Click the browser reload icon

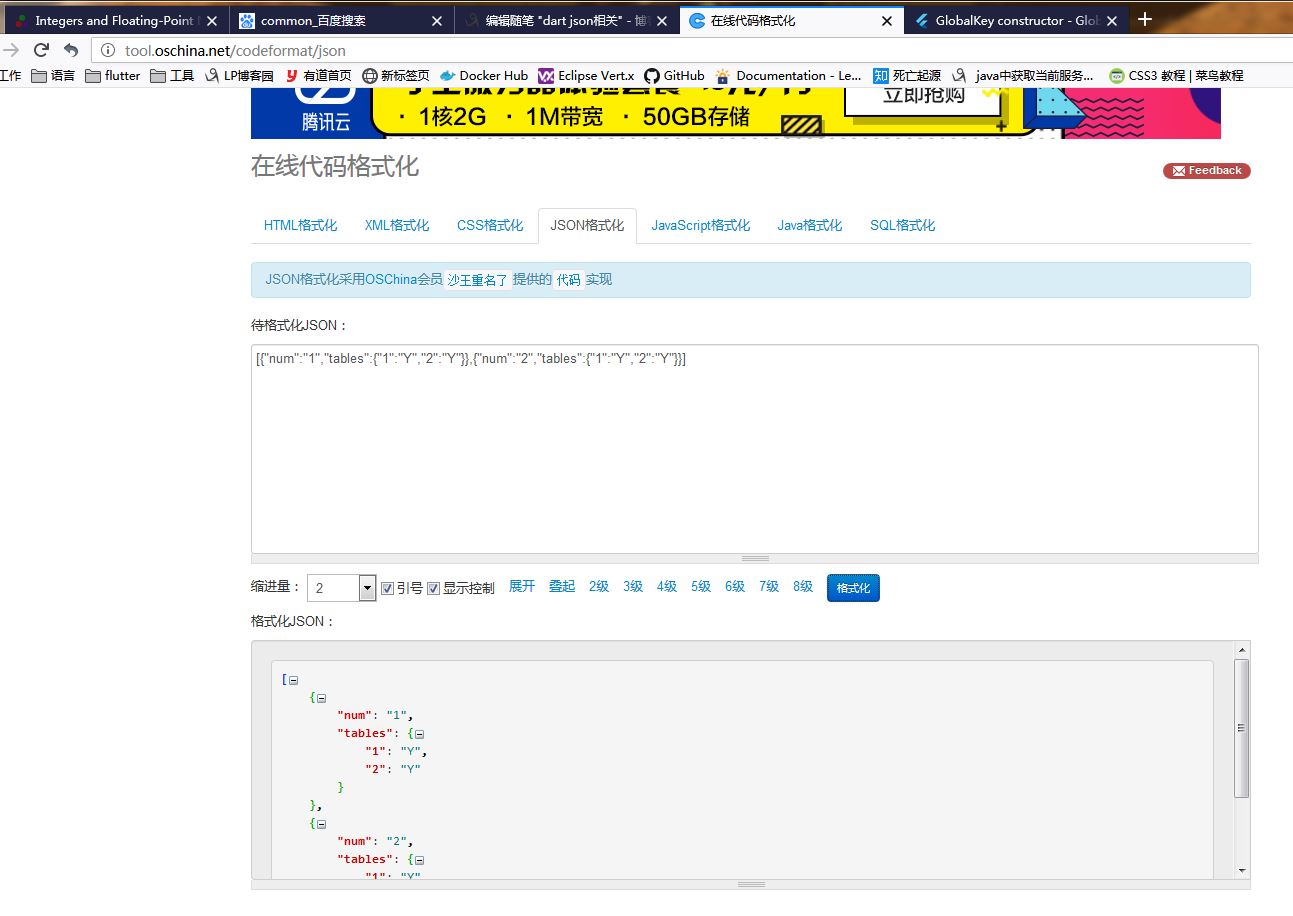point(41,50)
